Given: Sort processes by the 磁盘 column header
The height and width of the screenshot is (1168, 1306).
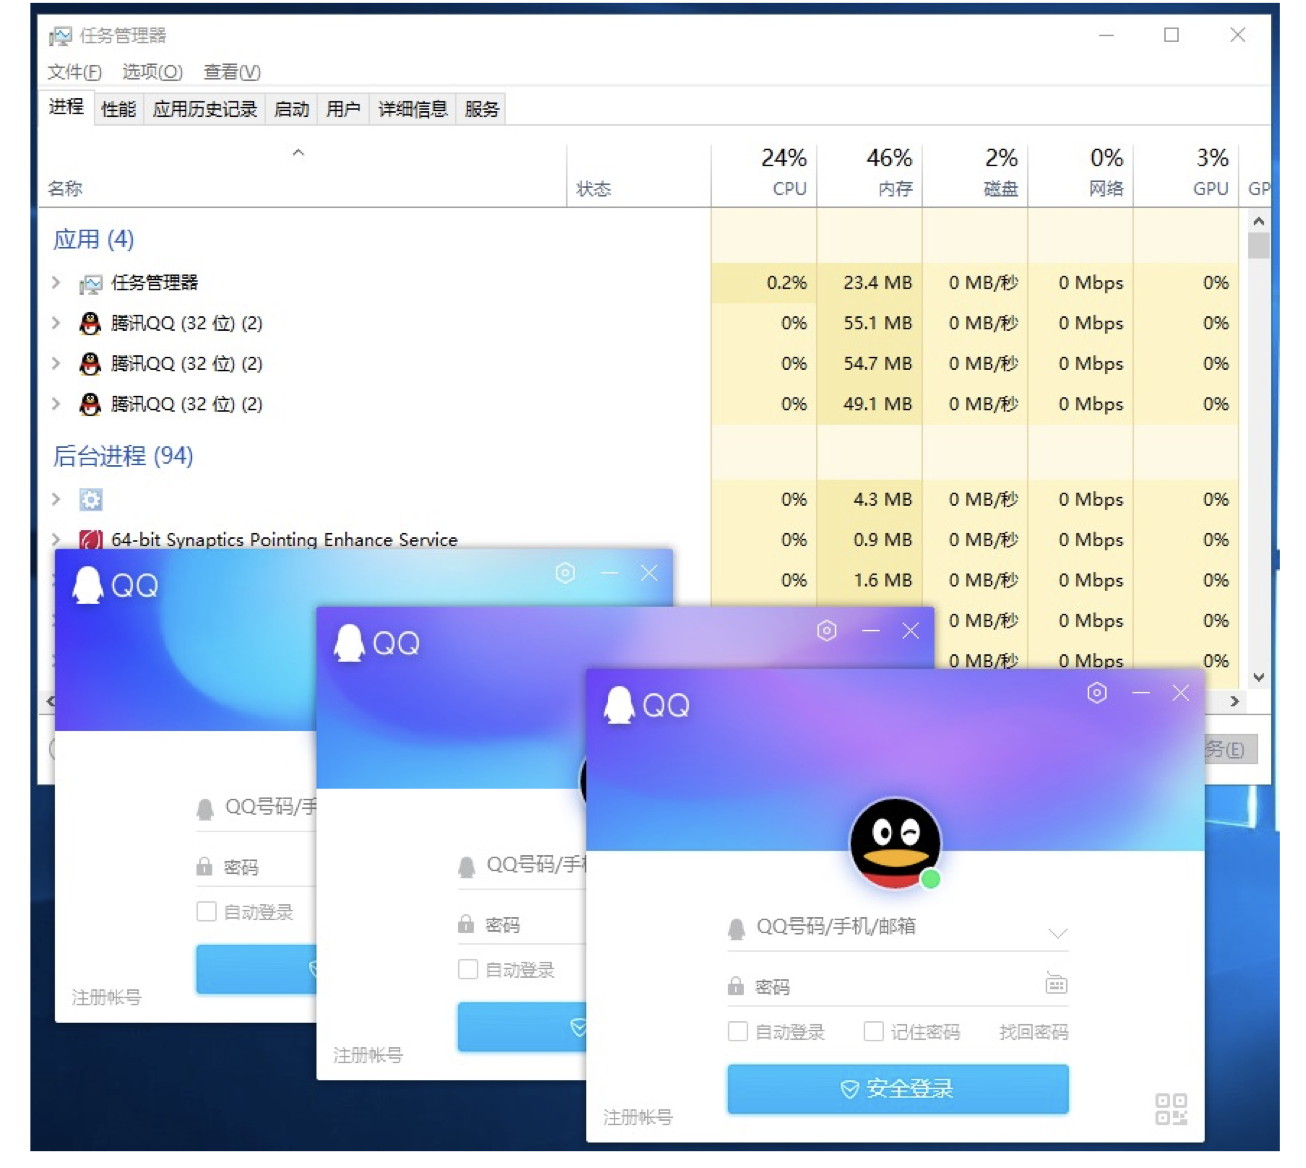Looking at the screenshot, I should 975,174.
